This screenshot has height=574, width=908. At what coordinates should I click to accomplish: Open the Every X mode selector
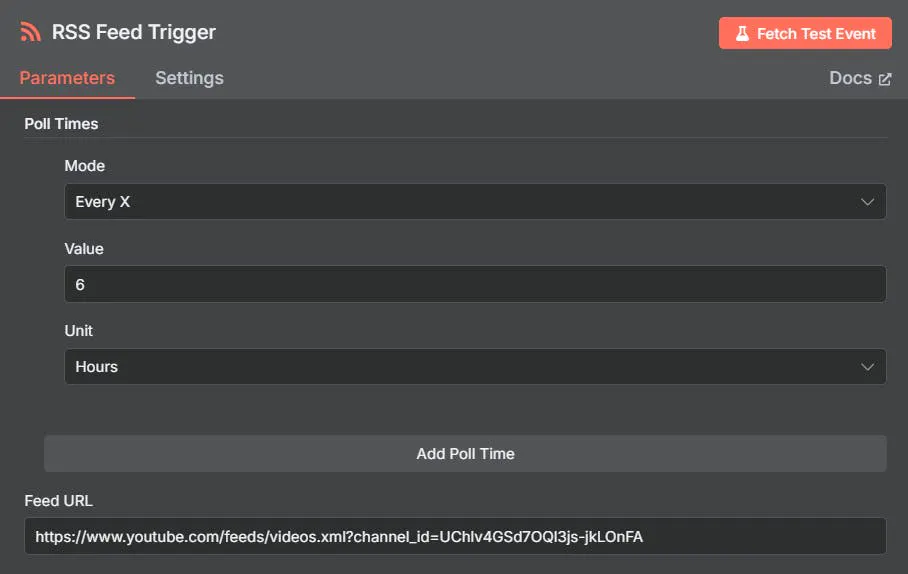pyautogui.click(x=475, y=202)
